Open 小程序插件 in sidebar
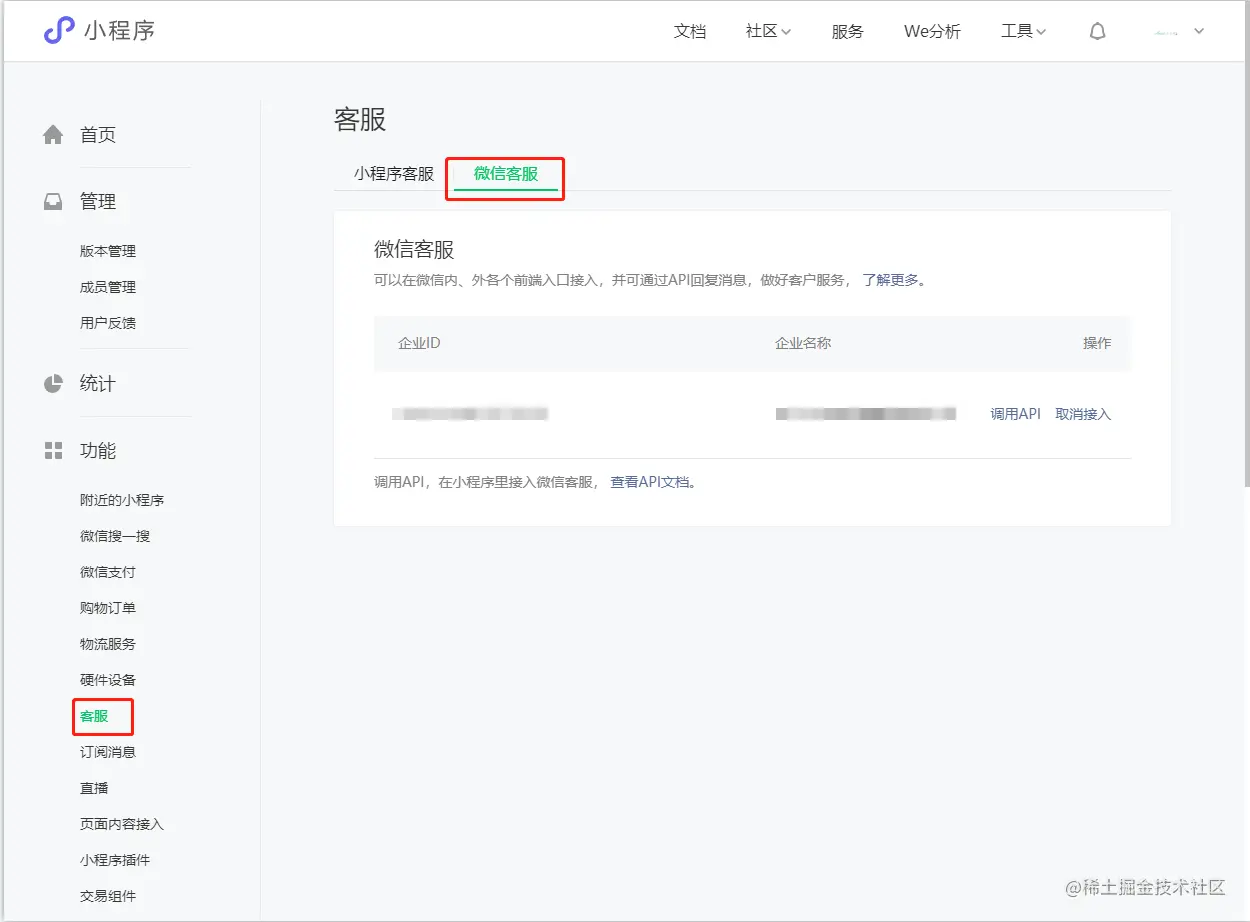The height and width of the screenshot is (922, 1250). point(115,860)
